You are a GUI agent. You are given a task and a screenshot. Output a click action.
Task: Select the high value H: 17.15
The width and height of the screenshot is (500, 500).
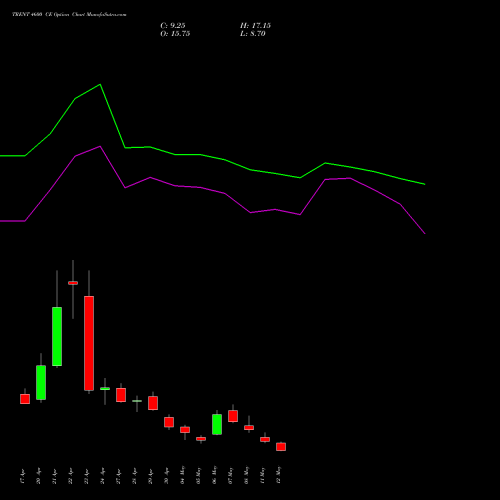coord(255,26)
